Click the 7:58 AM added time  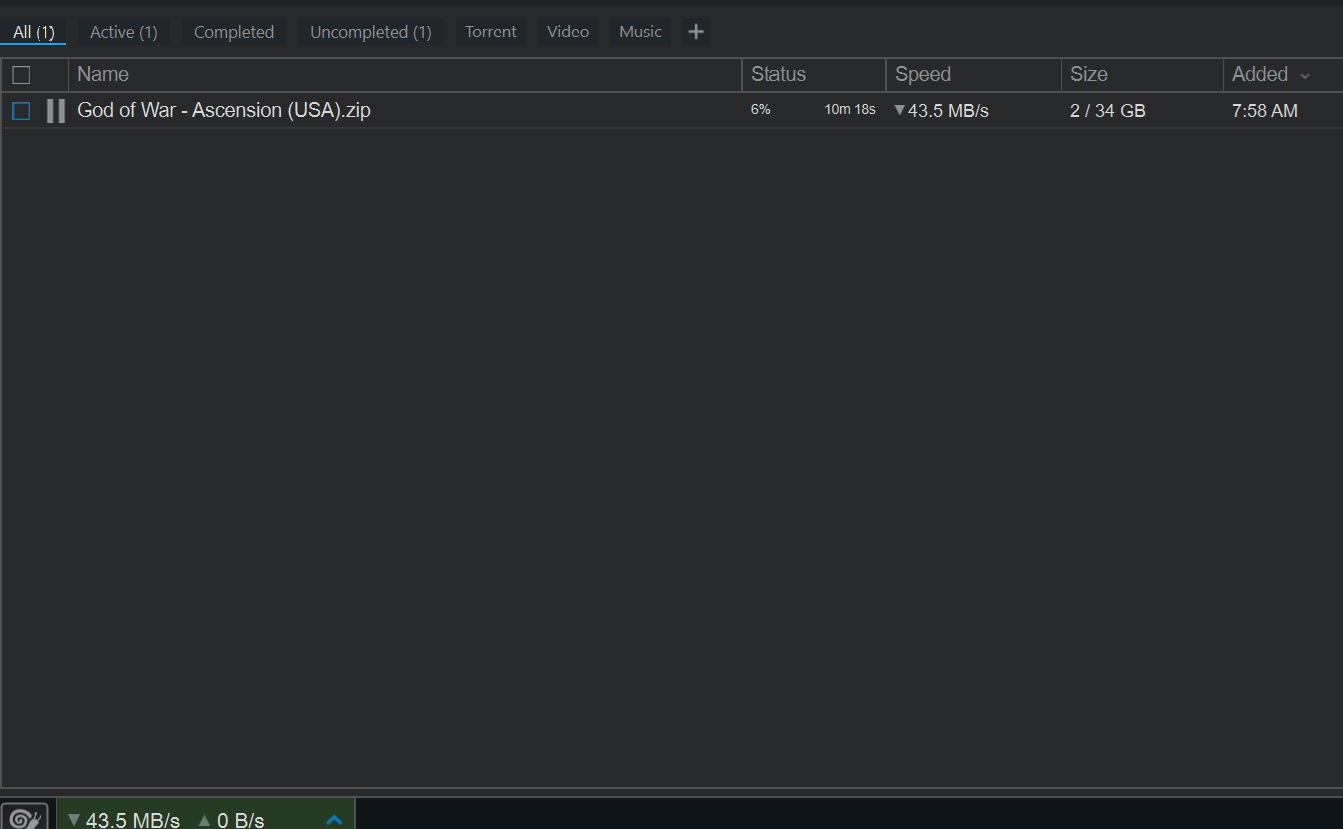1265,111
